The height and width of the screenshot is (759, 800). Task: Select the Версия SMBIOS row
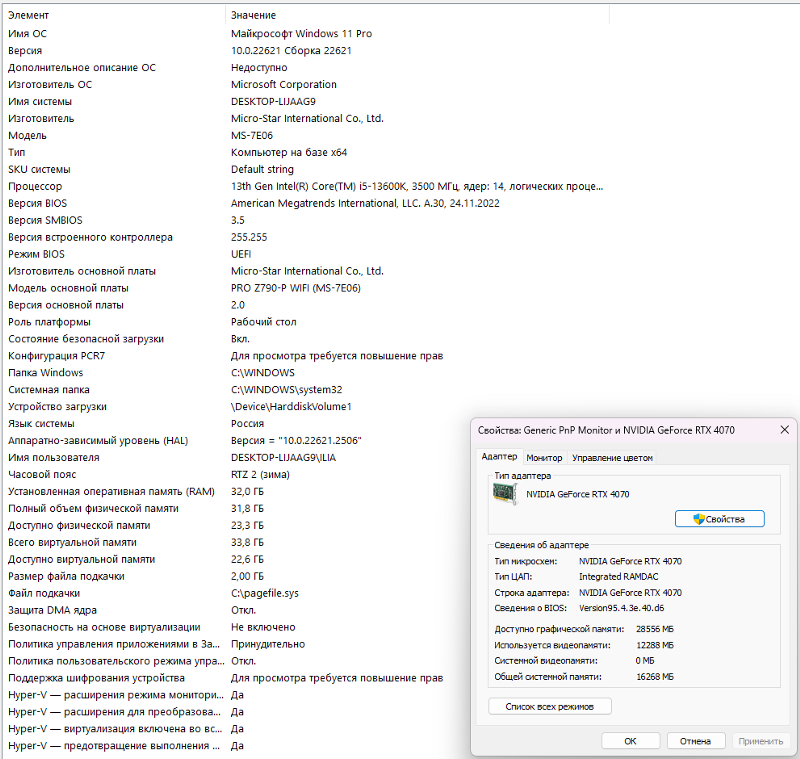pos(306,220)
